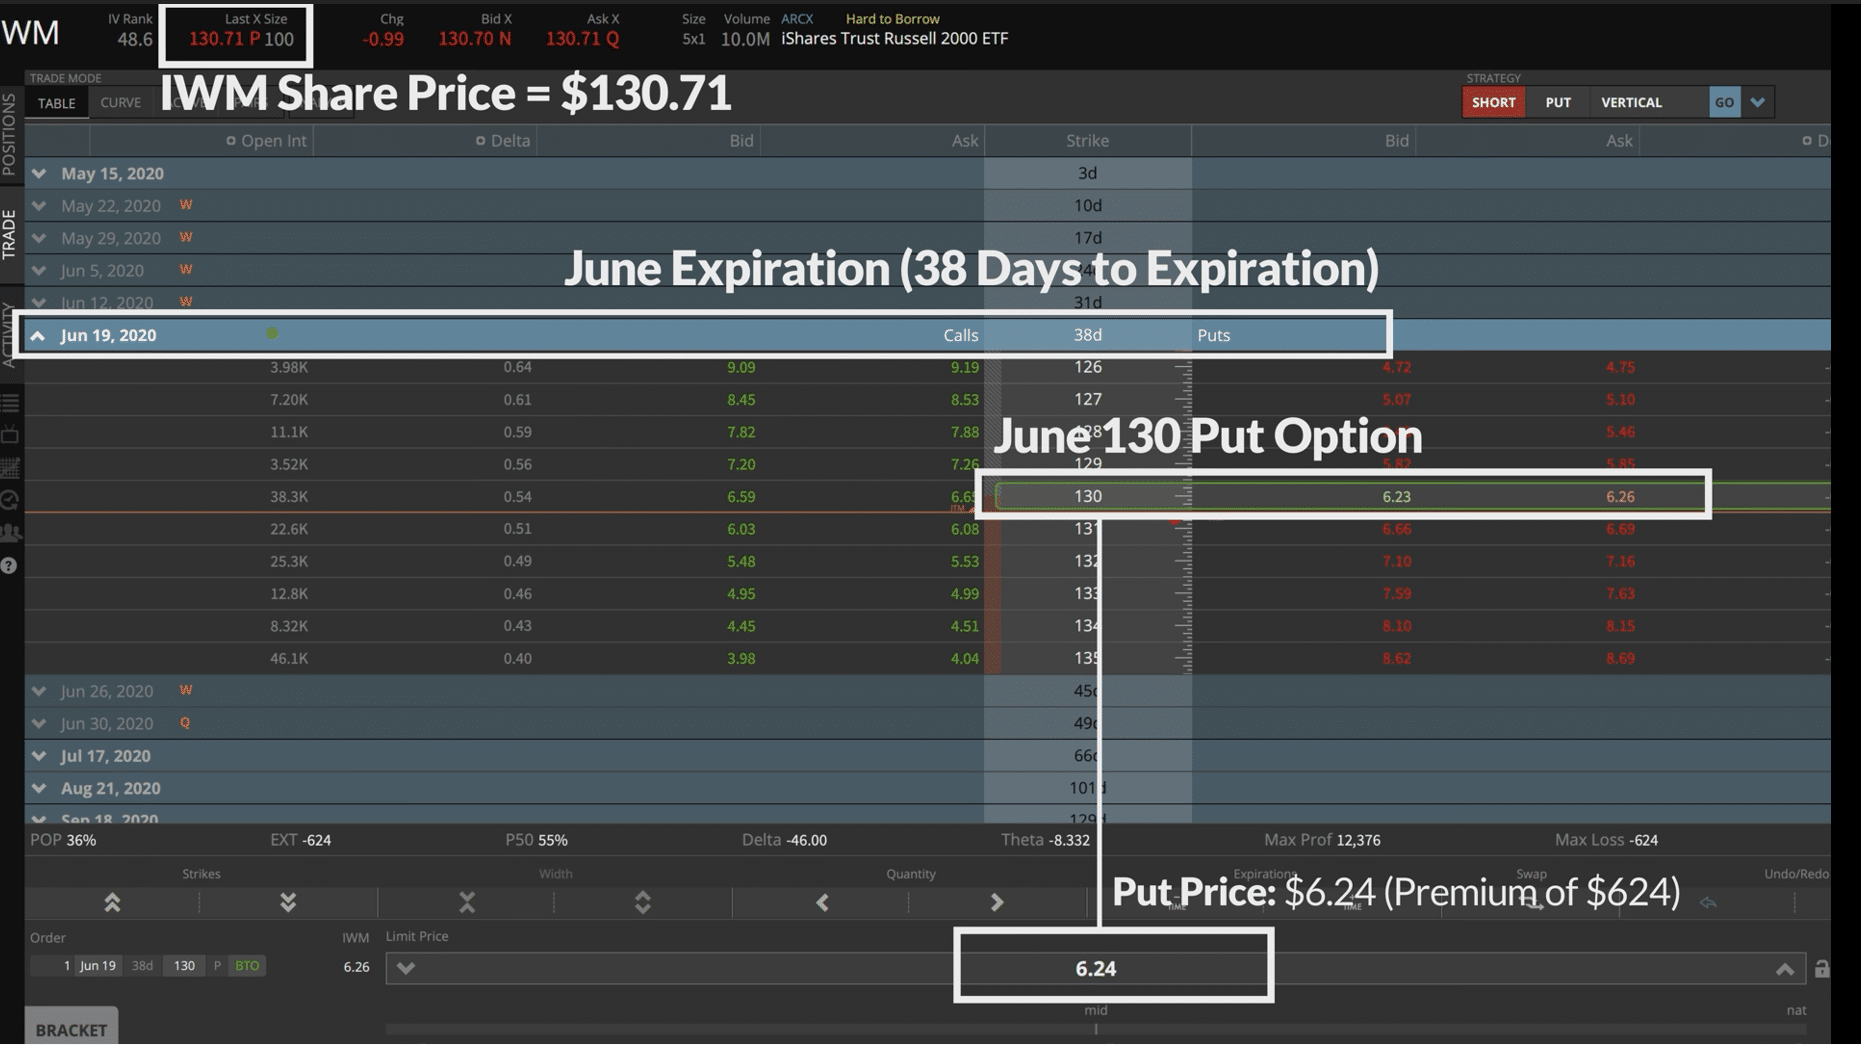The width and height of the screenshot is (1861, 1045).
Task: Expand the Jun 5, 2020 expiration
Action: [x=39, y=270]
